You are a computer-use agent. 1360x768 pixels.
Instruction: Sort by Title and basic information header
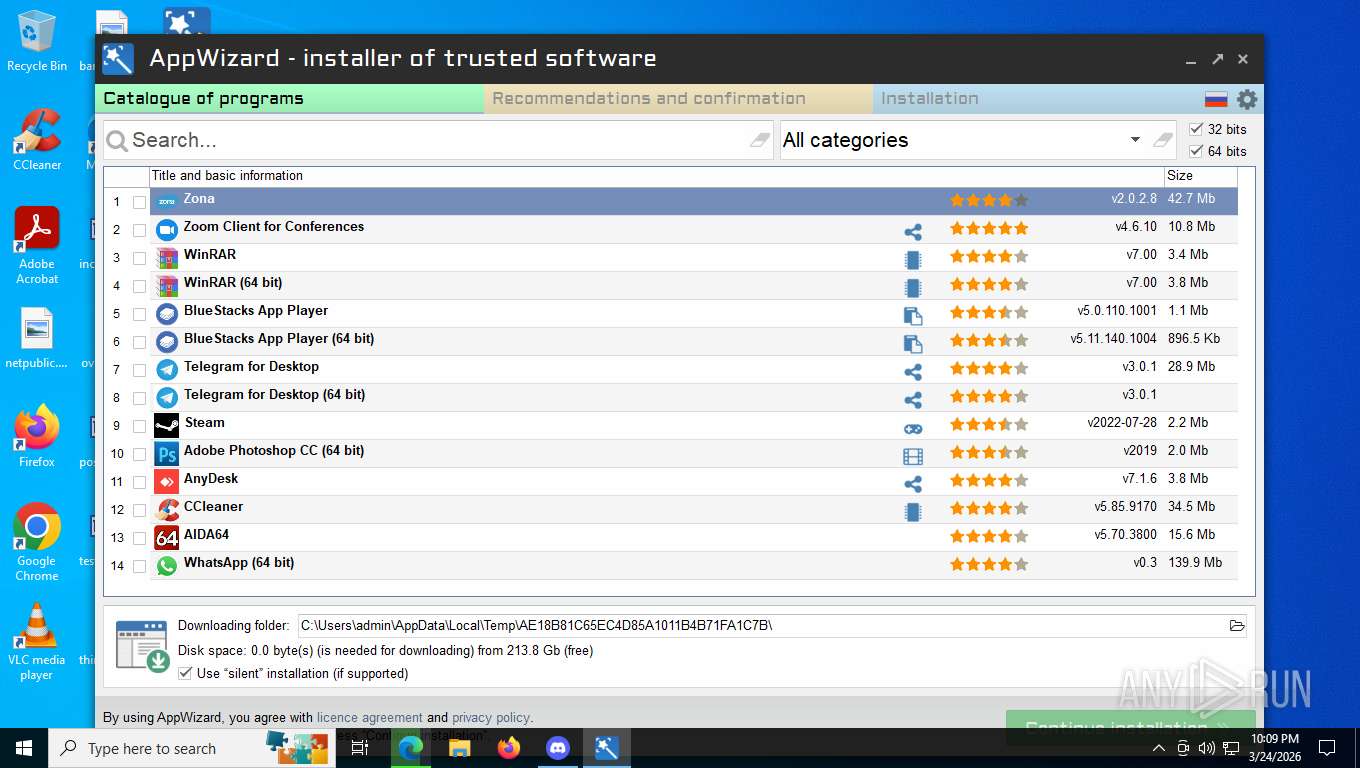(656, 175)
